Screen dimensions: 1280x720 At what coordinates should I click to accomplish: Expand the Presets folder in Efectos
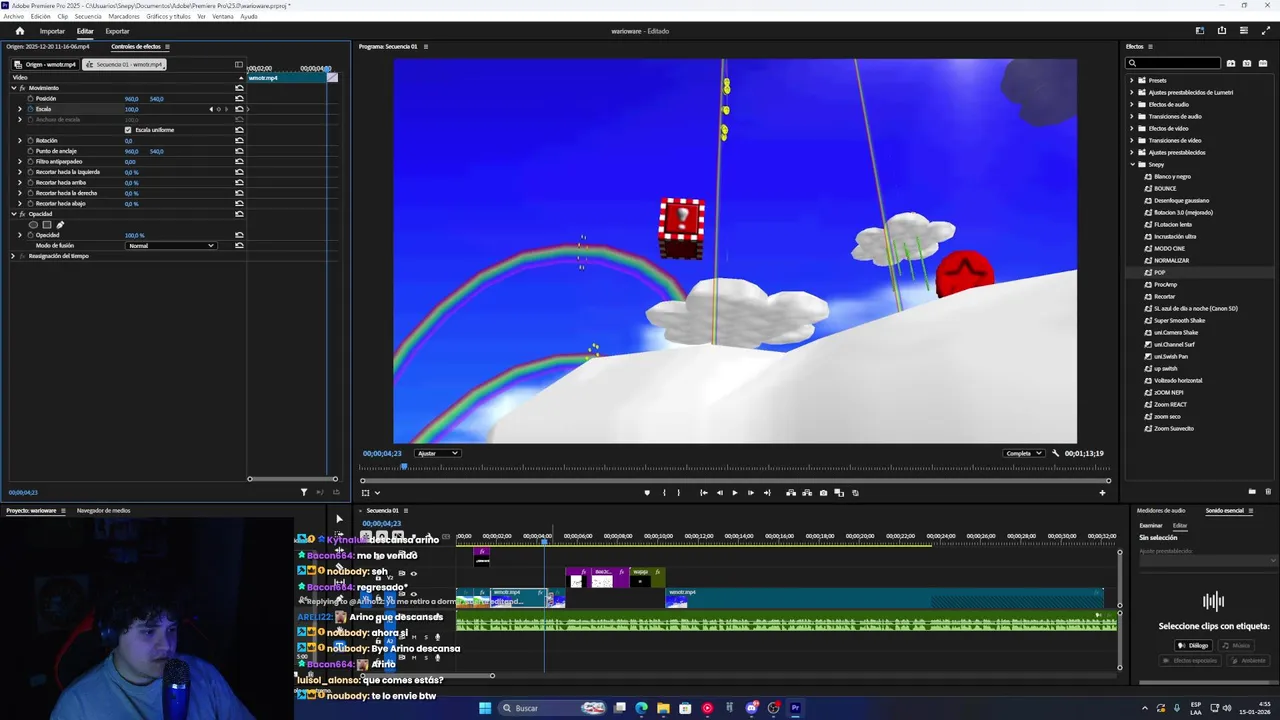click(x=1132, y=80)
